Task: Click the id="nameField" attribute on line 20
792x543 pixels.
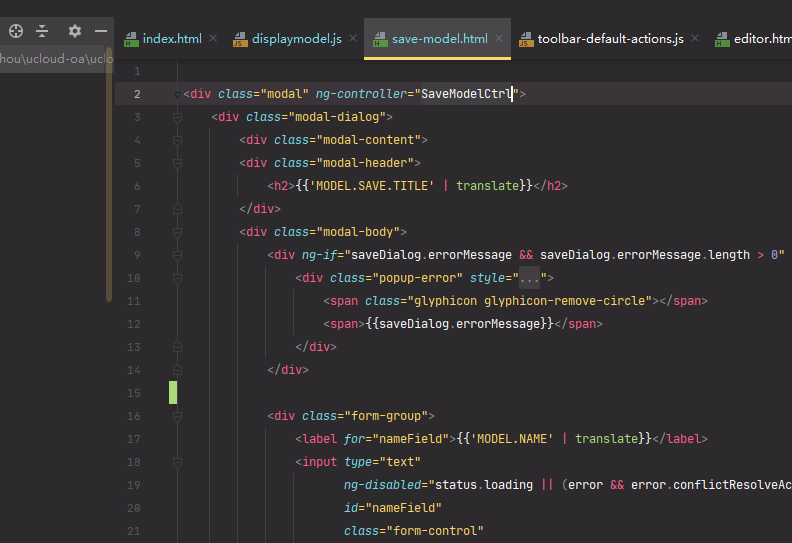Action: click(x=393, y=508)
